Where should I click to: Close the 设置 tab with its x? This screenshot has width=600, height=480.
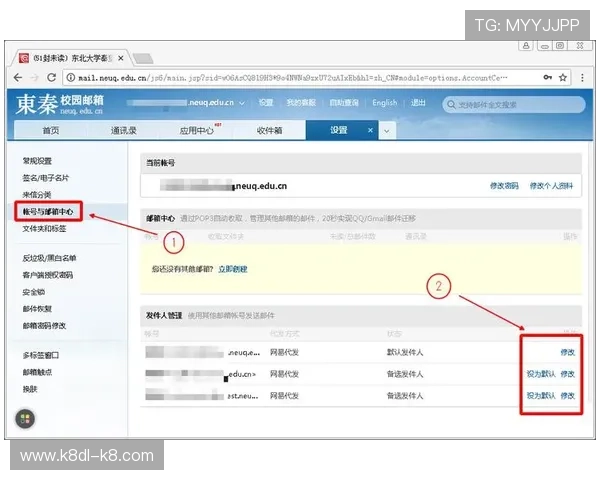coord(369,130)
